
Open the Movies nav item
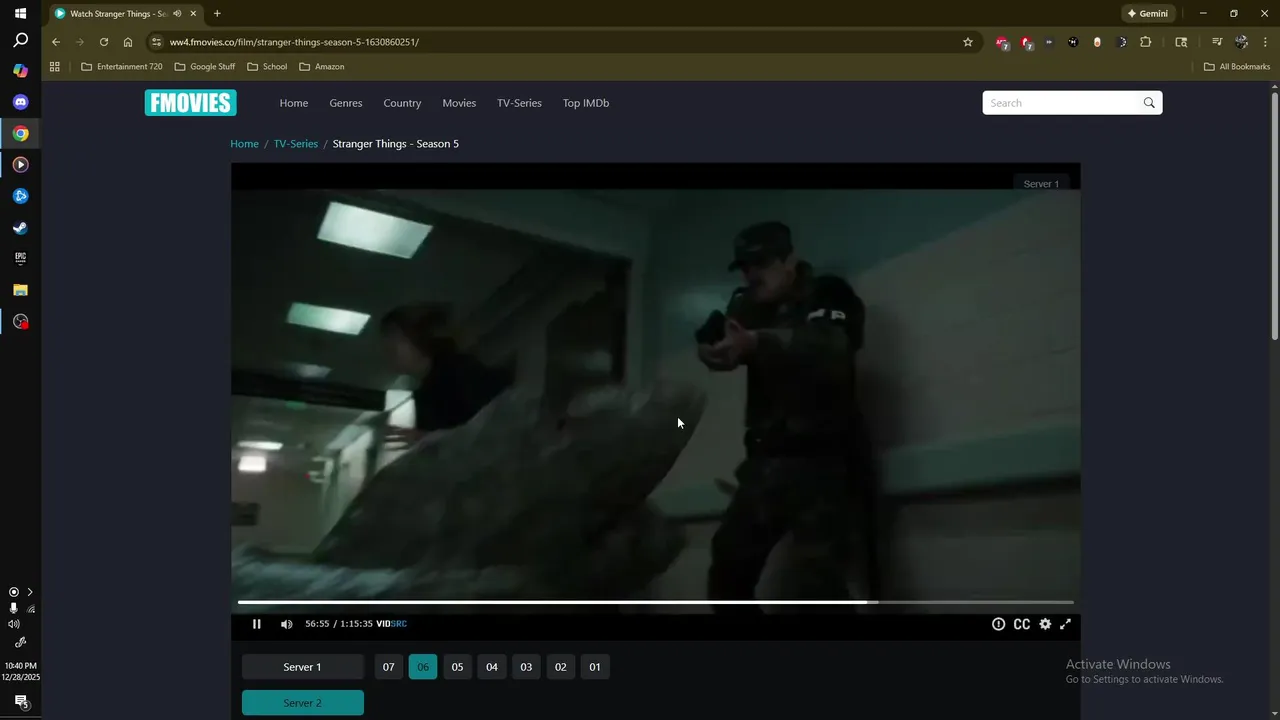459,103
